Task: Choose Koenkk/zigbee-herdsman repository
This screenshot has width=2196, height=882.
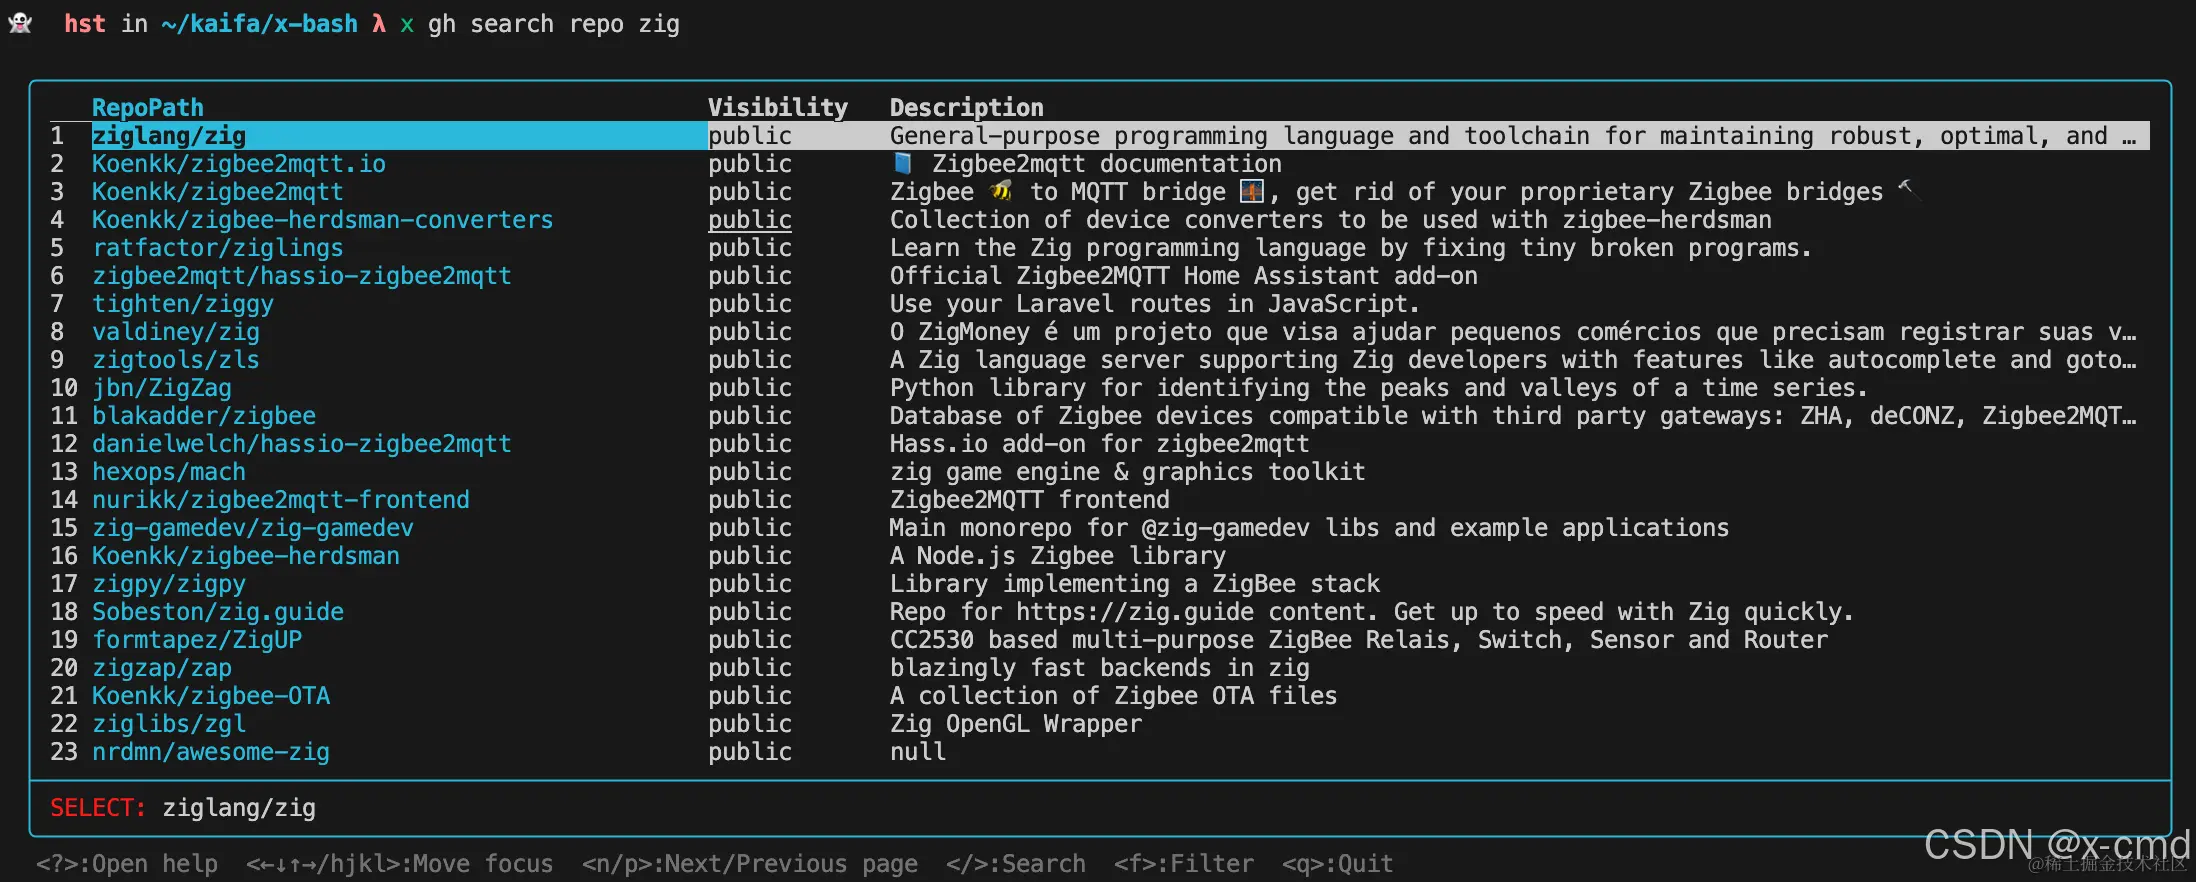Action: tap(246, 556)
